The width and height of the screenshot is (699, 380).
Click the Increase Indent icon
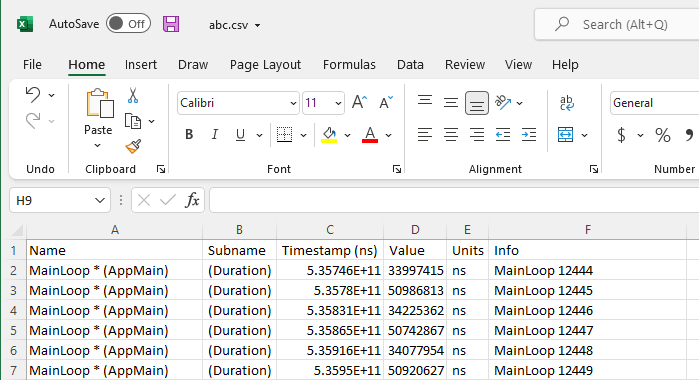[x=529, y=134]
